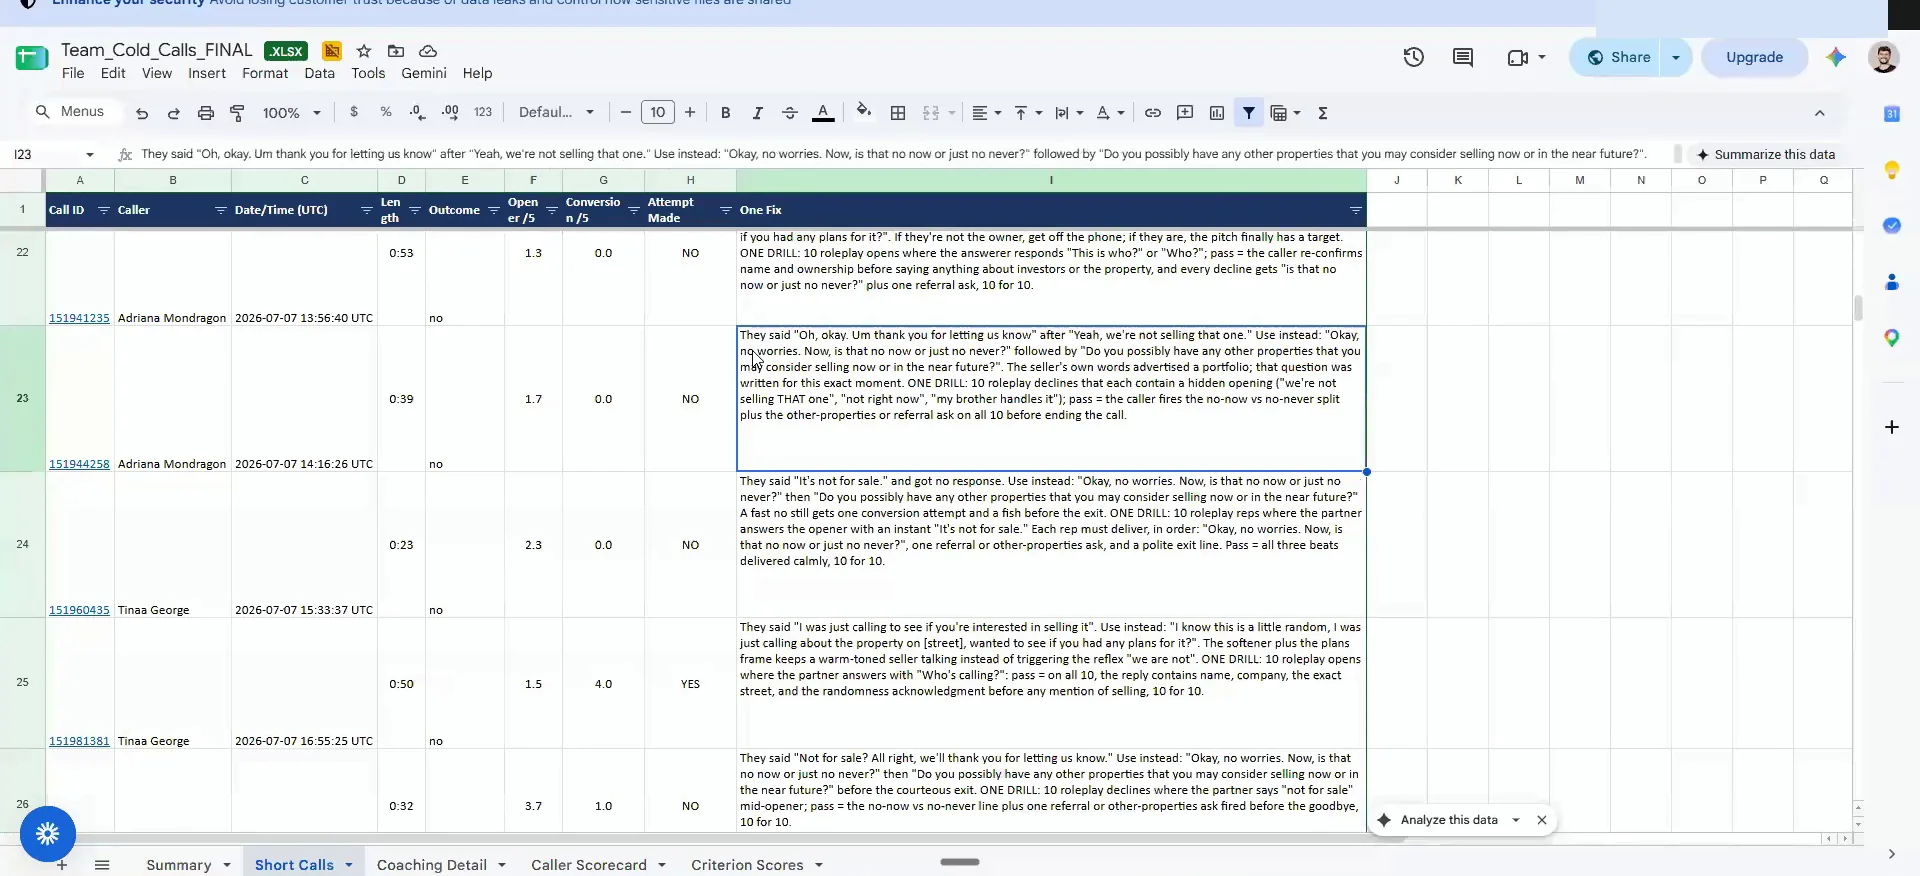This screenshot has width=1920, height=876.
Task: Open the fill color picker
Action: tap(864, 113)
